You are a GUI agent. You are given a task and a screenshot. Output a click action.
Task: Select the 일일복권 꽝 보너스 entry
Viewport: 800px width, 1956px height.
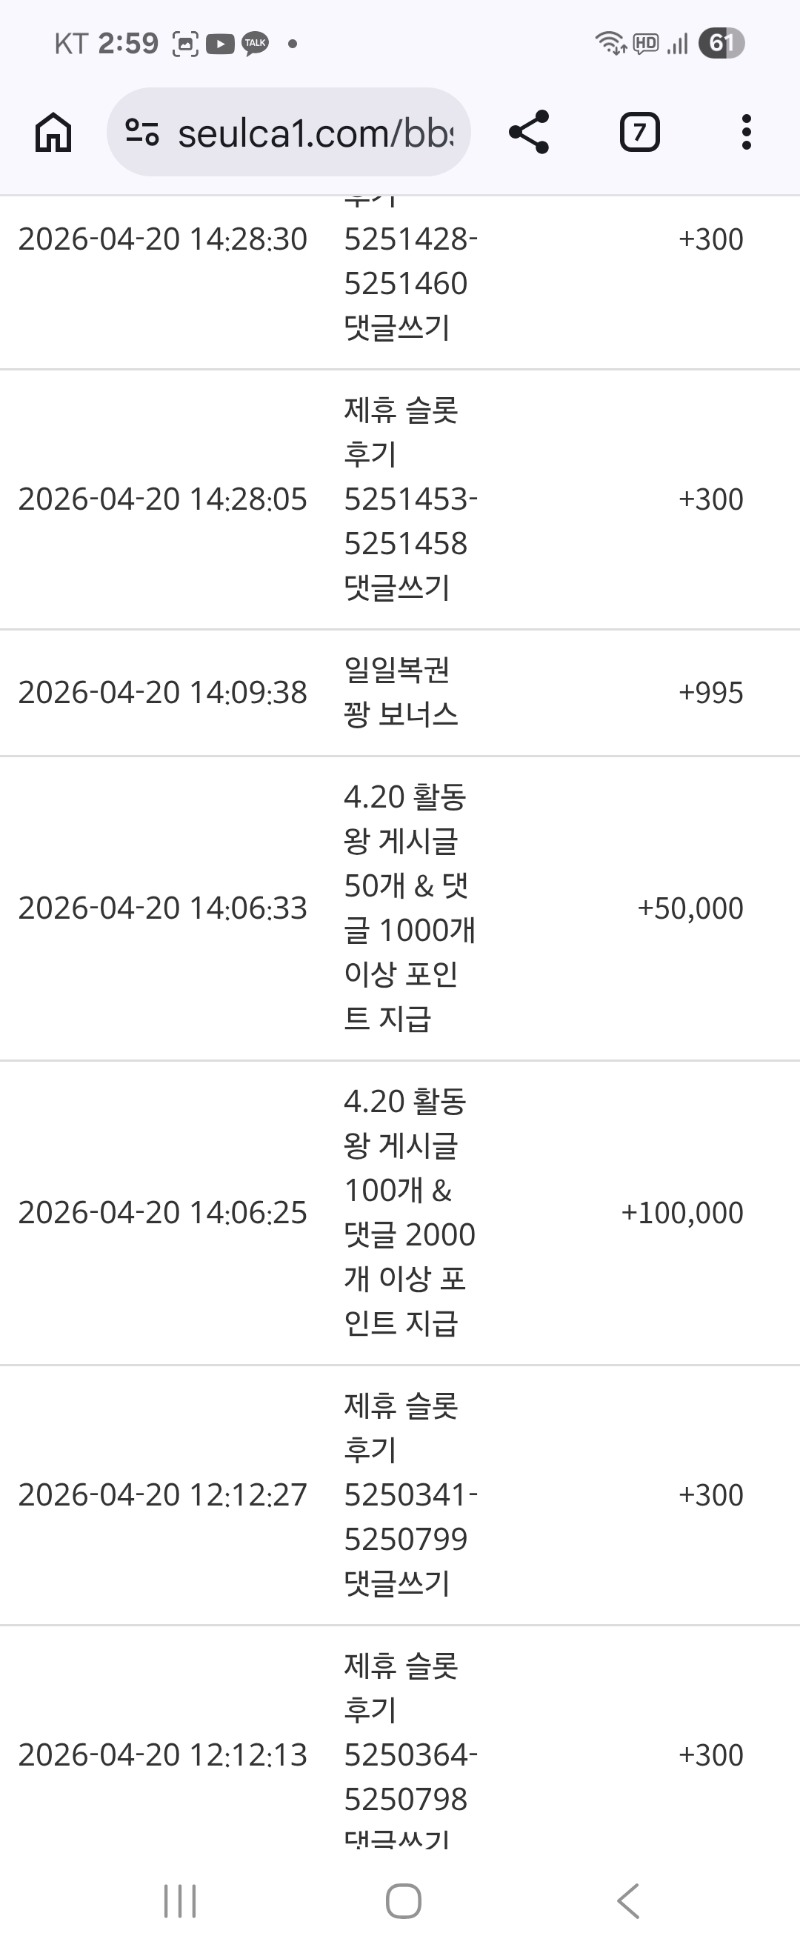click(400, 692)
